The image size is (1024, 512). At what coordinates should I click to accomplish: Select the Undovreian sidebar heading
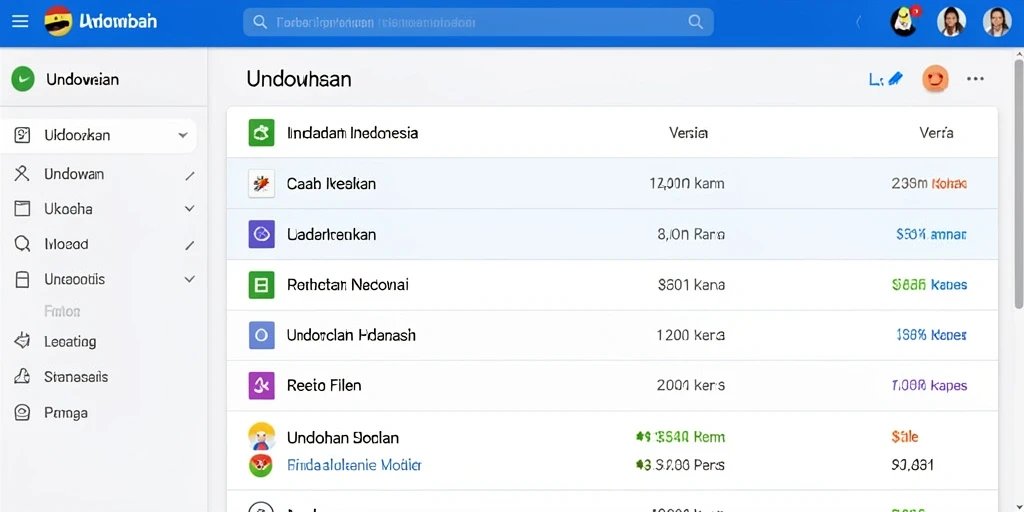coord(82,80)
